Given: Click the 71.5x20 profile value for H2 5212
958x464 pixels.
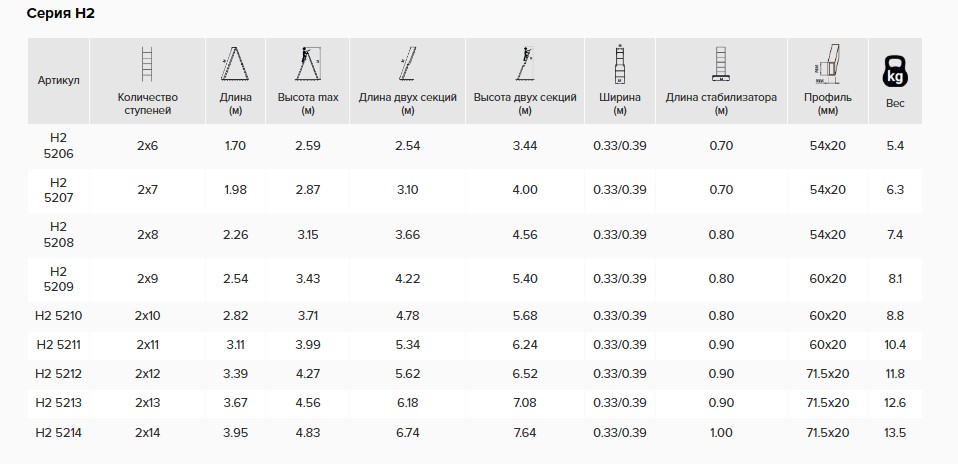Looking at the screenshot, I should 828,374.
